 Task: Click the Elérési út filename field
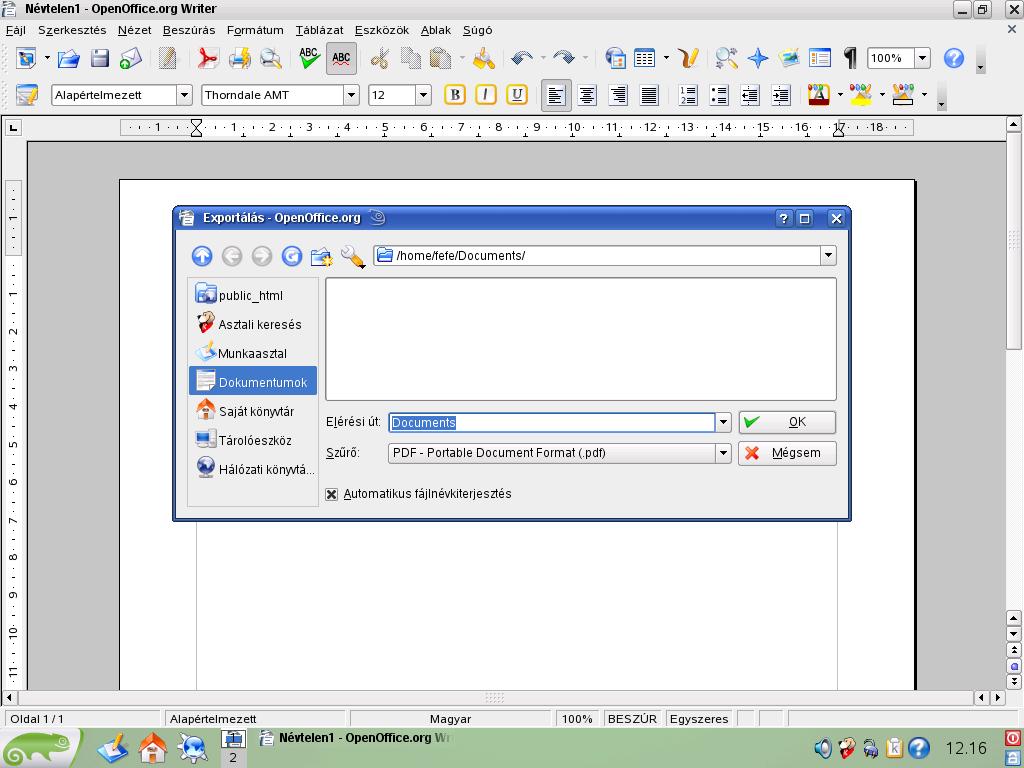click(552, 423)
